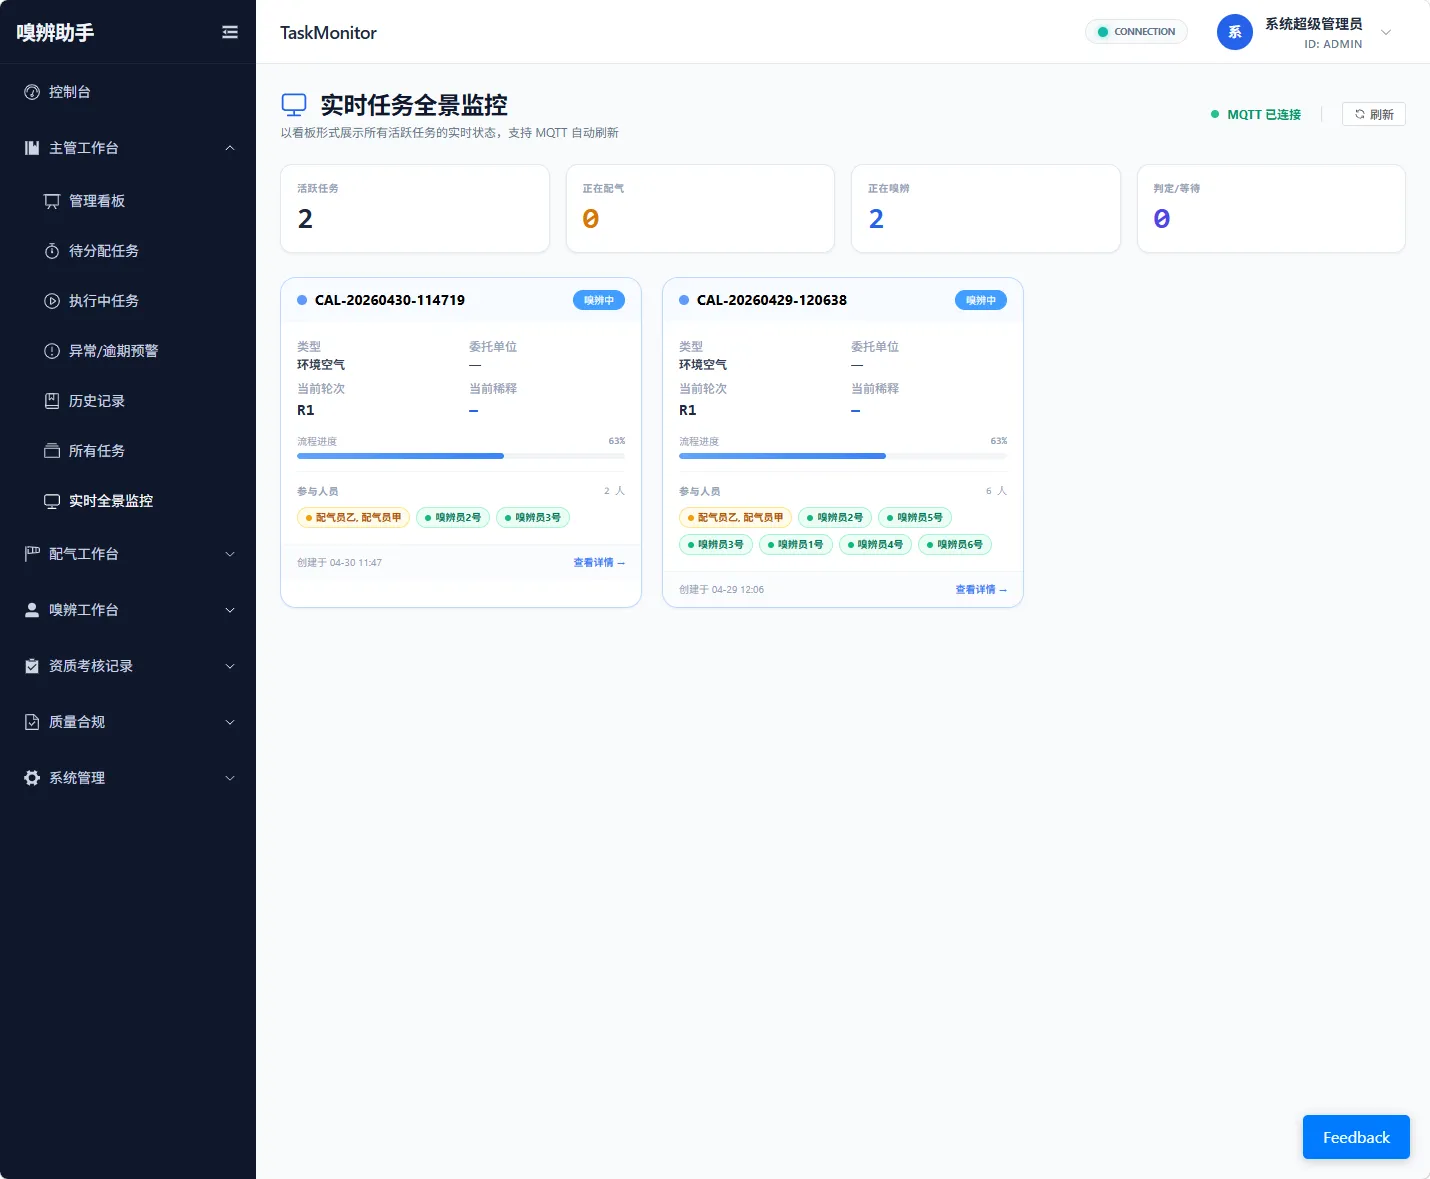Click the progress bar of CAL-20260429-120638
The height and width of the screenshot is (1179, 1430).
tap(843, 456)
